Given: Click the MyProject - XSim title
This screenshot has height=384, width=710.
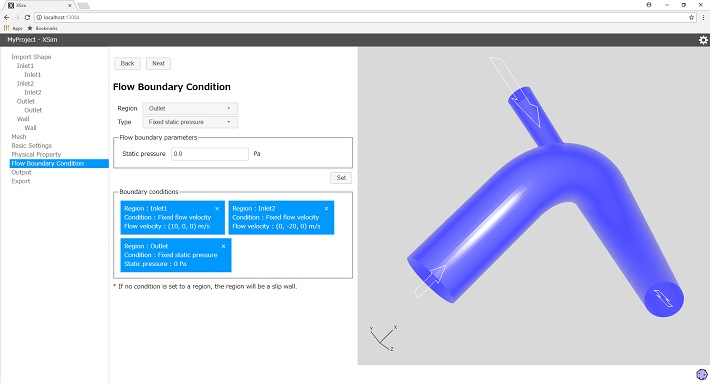Looking at the screenshot, I should [32, 40].
